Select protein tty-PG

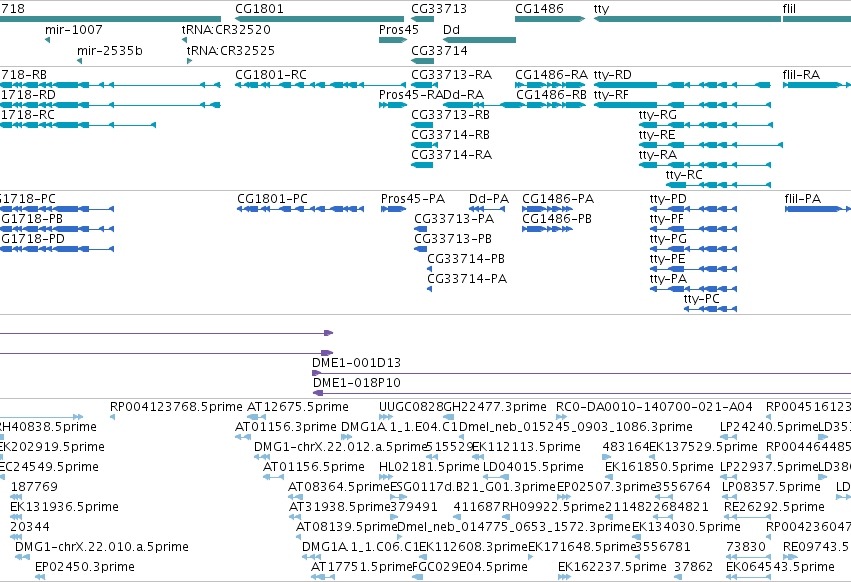pyautogui.click(x=694, y=249)
